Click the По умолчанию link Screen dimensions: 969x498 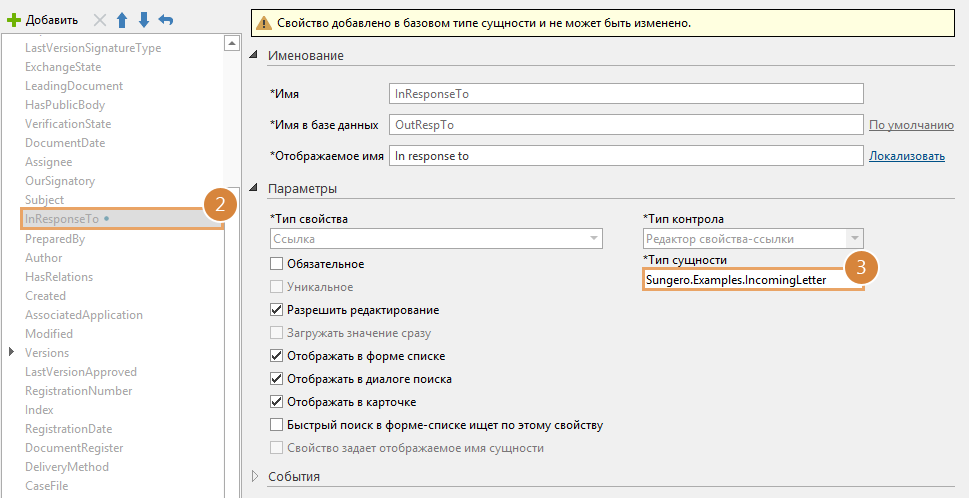910,125
